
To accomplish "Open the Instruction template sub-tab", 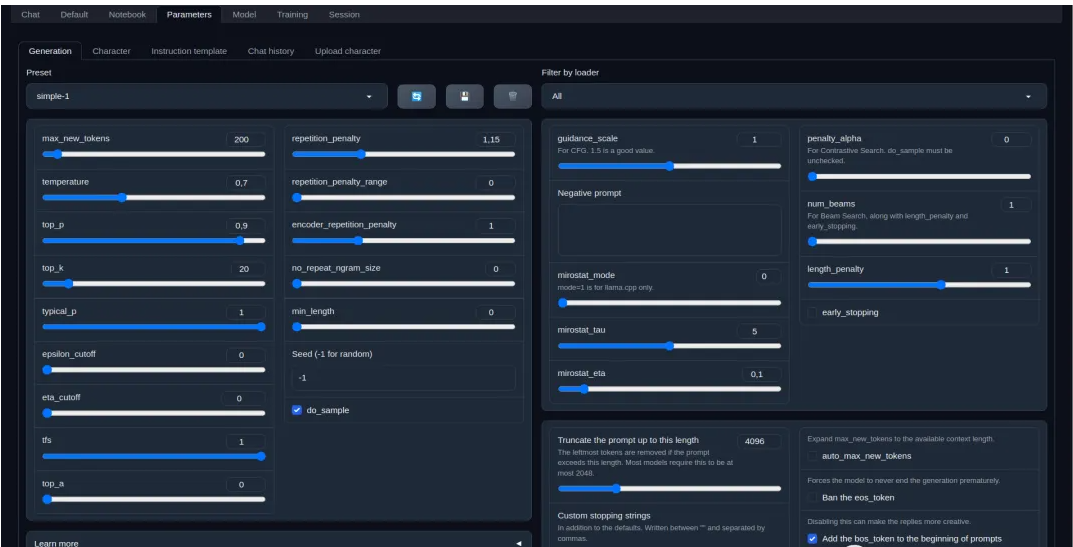I will click(x=189, y=51).
